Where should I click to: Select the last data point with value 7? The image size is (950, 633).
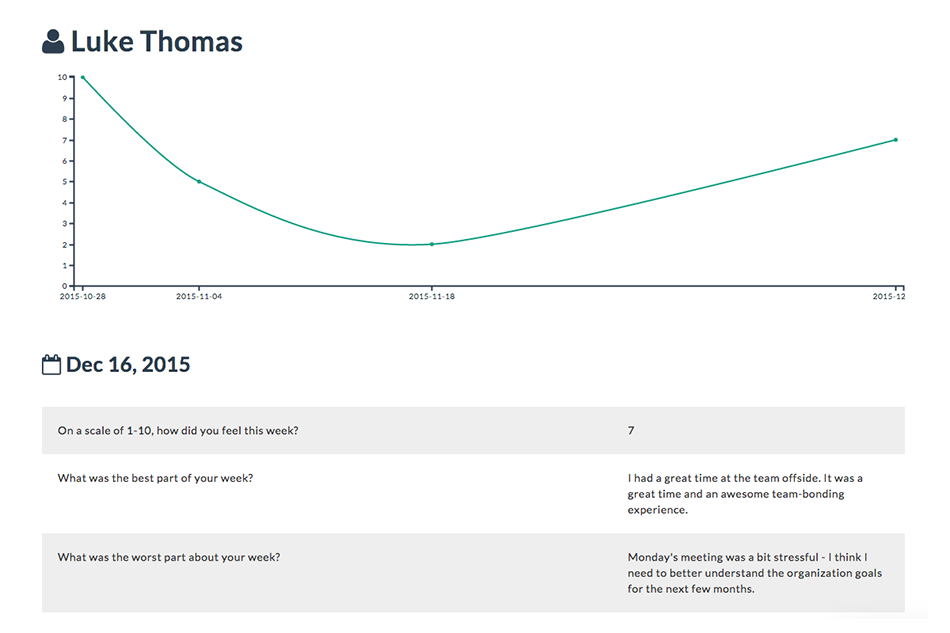point(895,140)
